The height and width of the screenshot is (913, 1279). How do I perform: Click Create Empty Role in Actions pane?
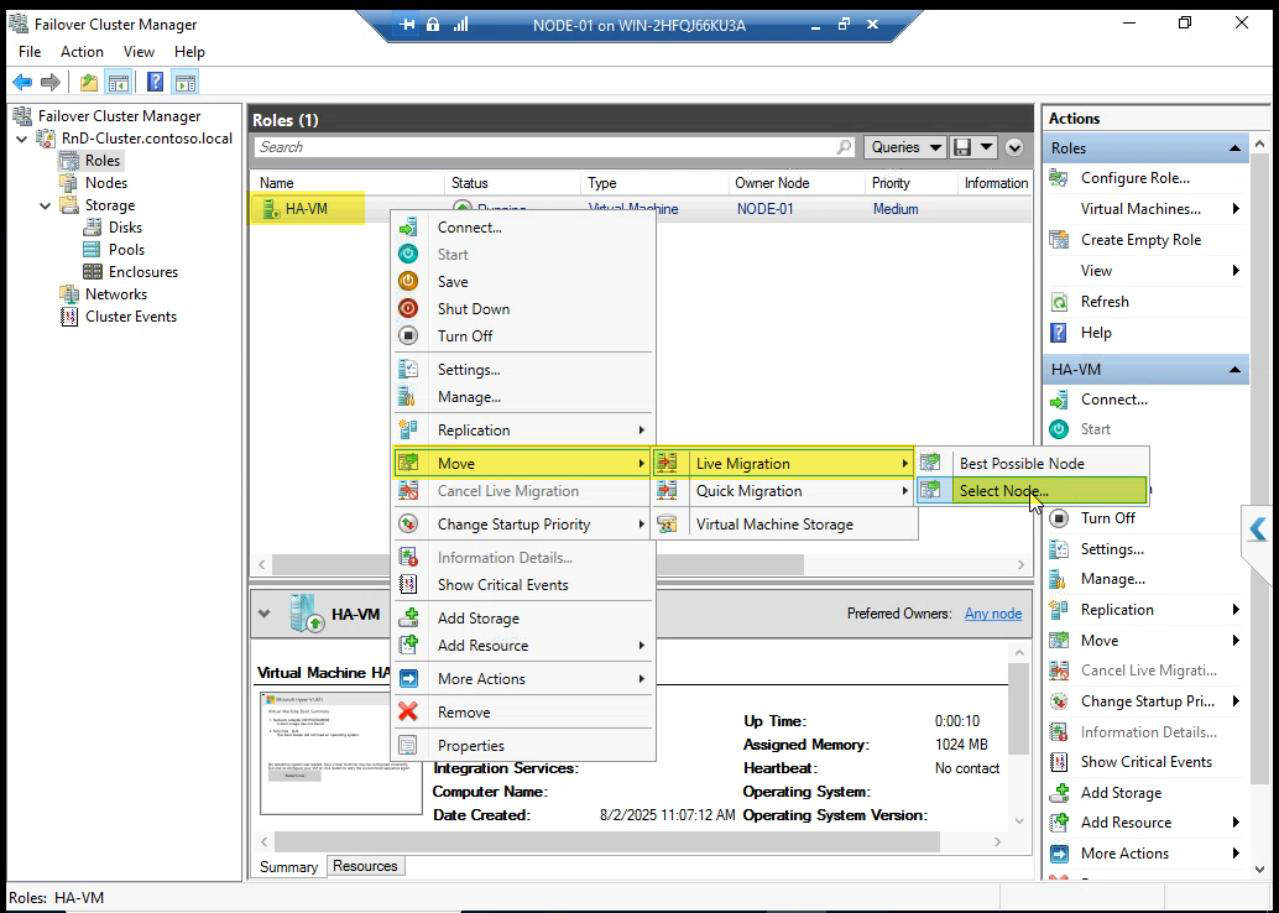(x=1141, y=240)
